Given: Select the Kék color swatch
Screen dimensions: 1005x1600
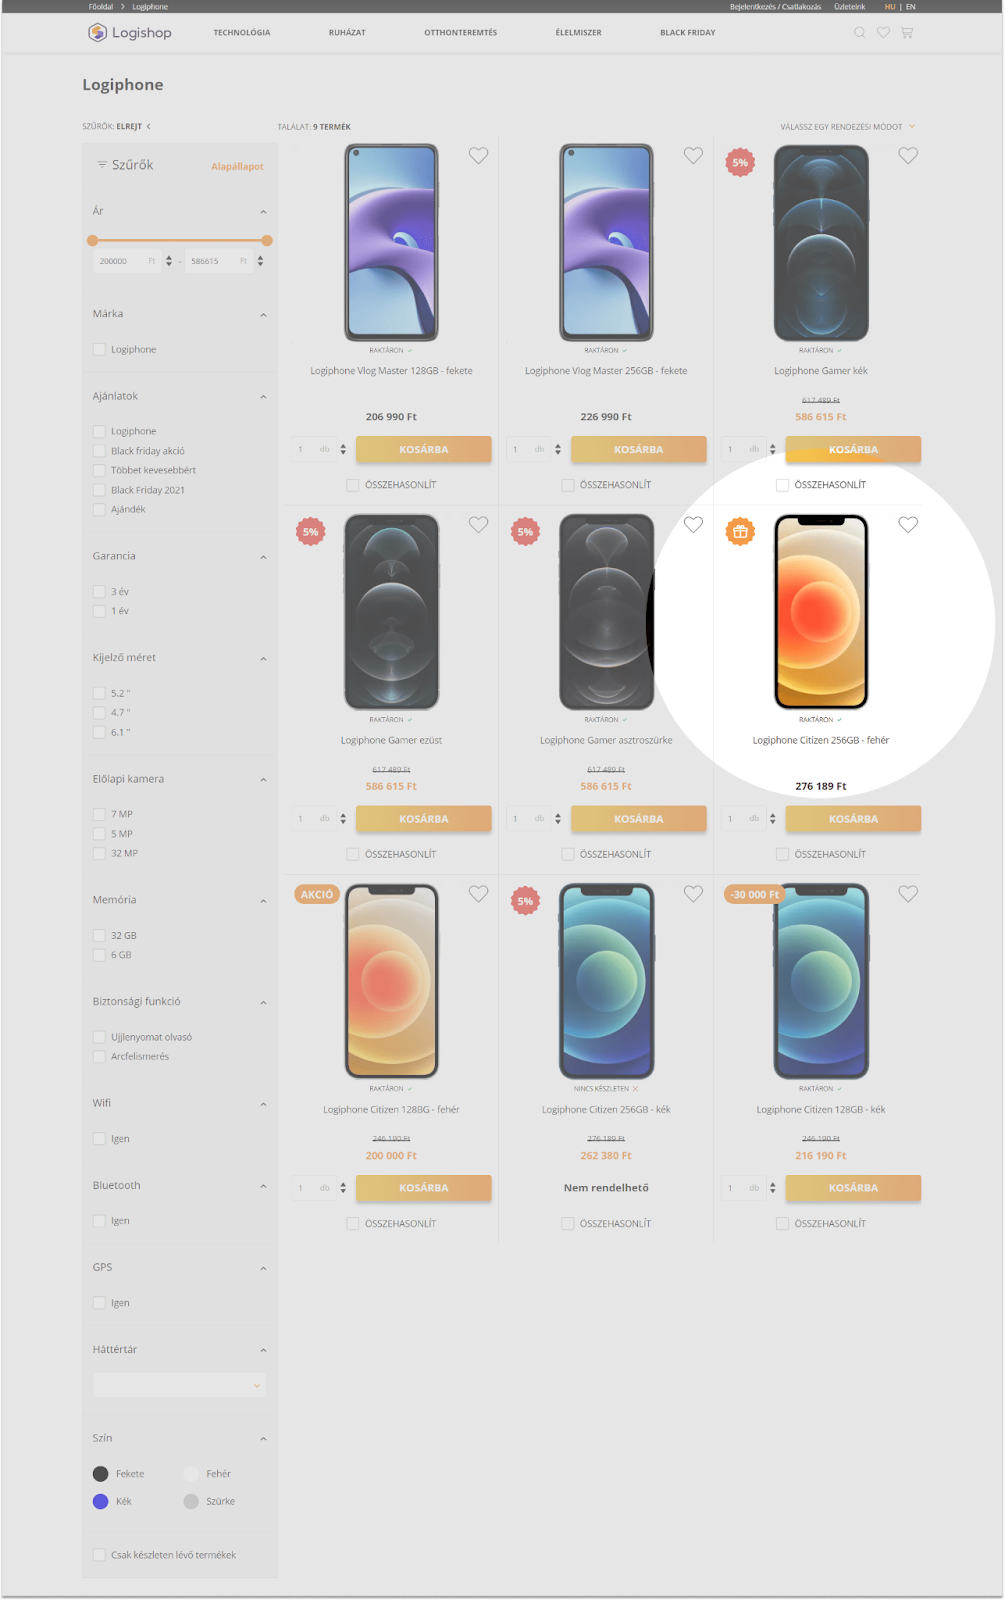Looking at the screenshot, I should click(101, 1502).
